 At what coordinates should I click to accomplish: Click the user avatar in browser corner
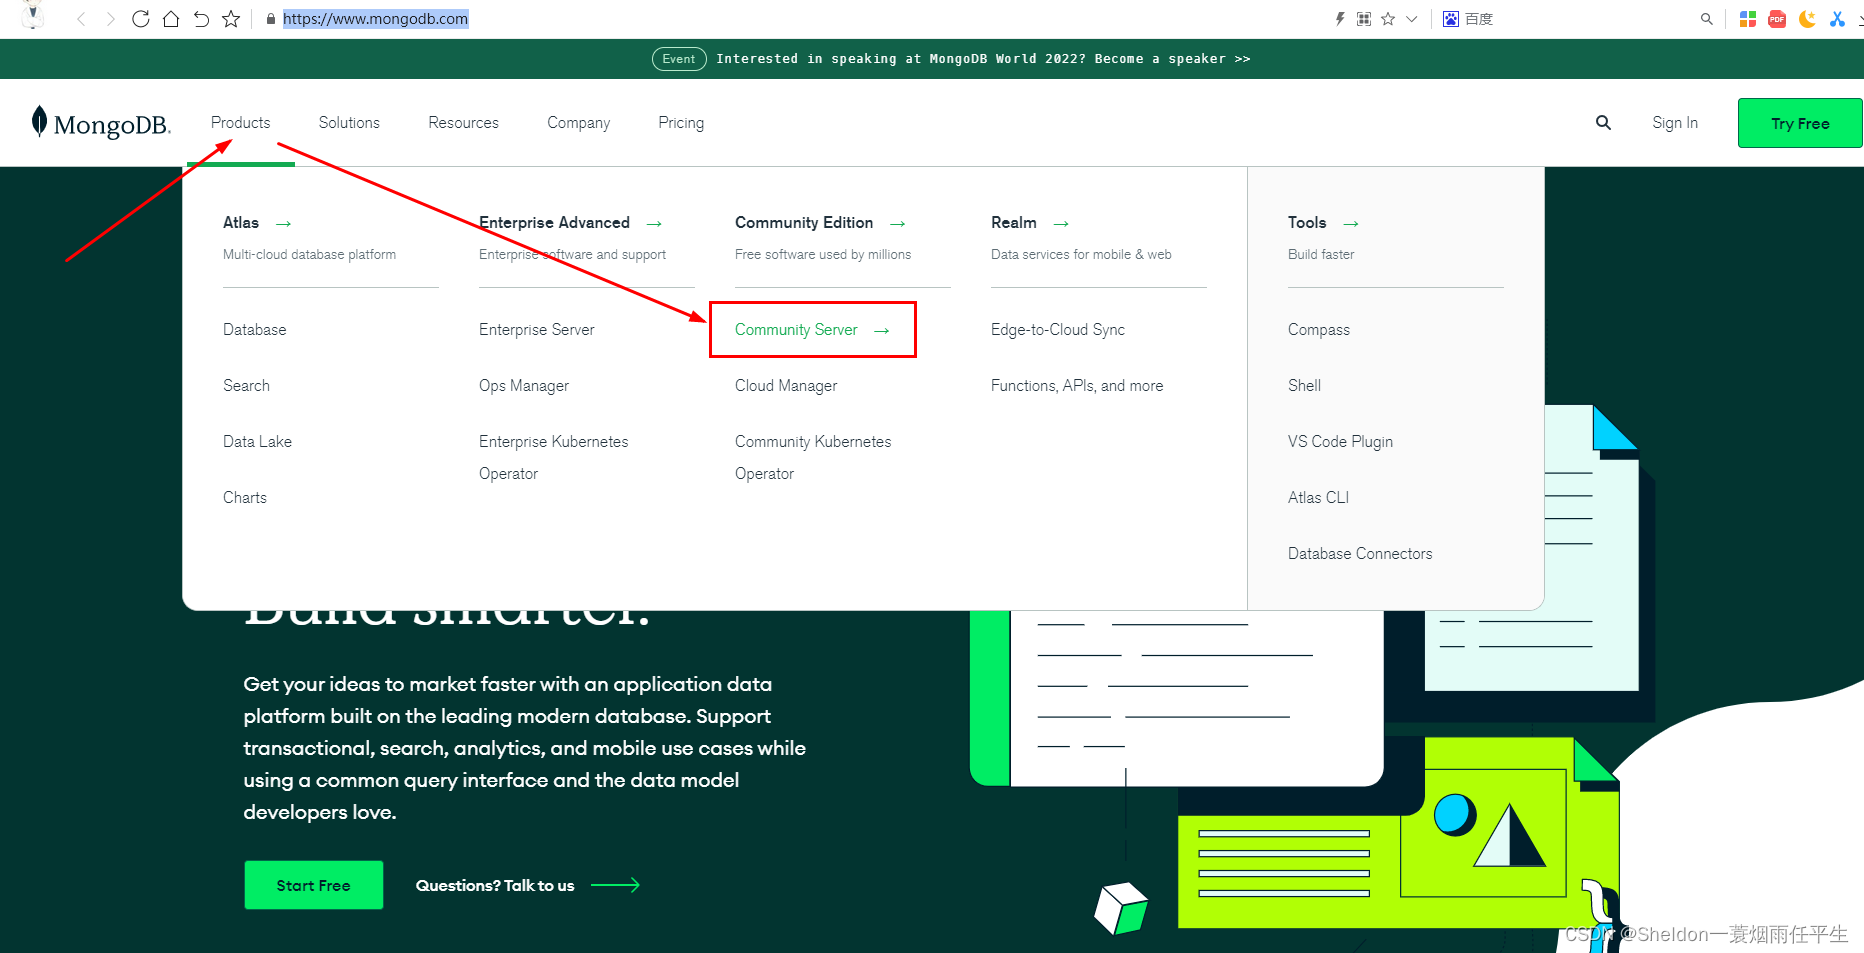click(33, 14)
